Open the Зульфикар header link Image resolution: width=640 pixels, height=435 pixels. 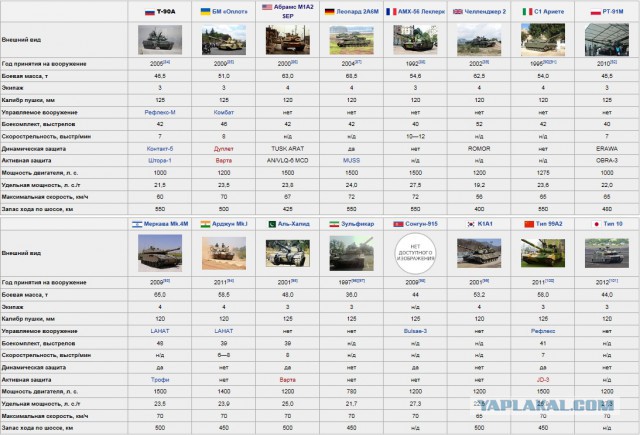(358, 224)
